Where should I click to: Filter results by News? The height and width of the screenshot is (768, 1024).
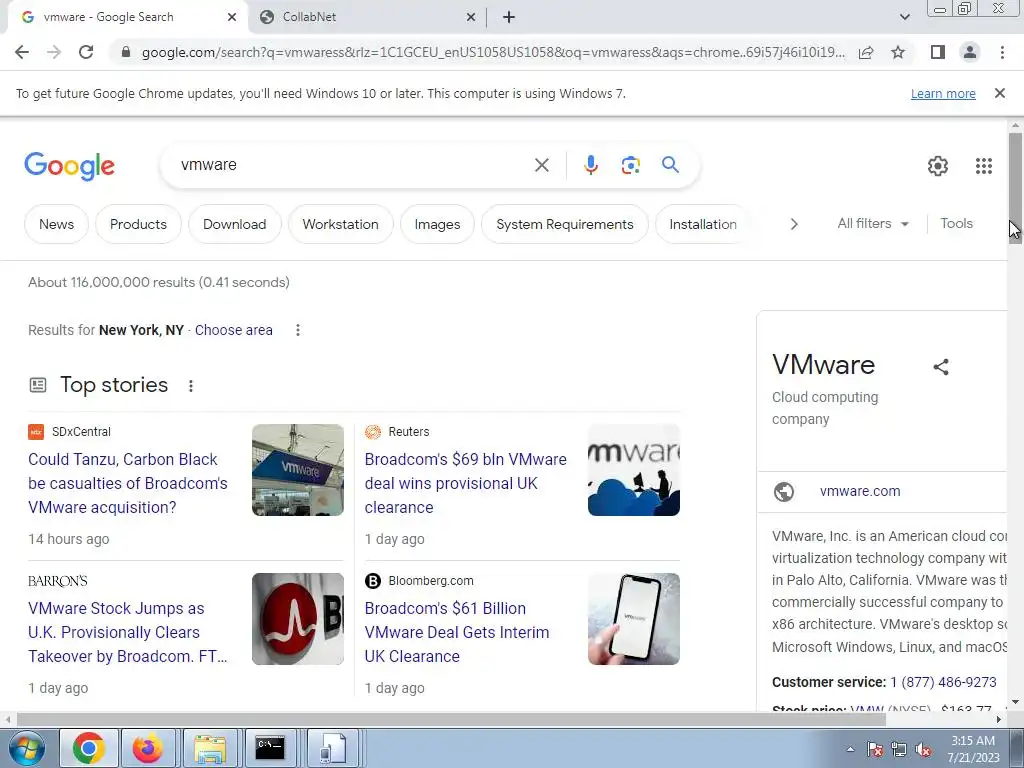pos(56,224)
